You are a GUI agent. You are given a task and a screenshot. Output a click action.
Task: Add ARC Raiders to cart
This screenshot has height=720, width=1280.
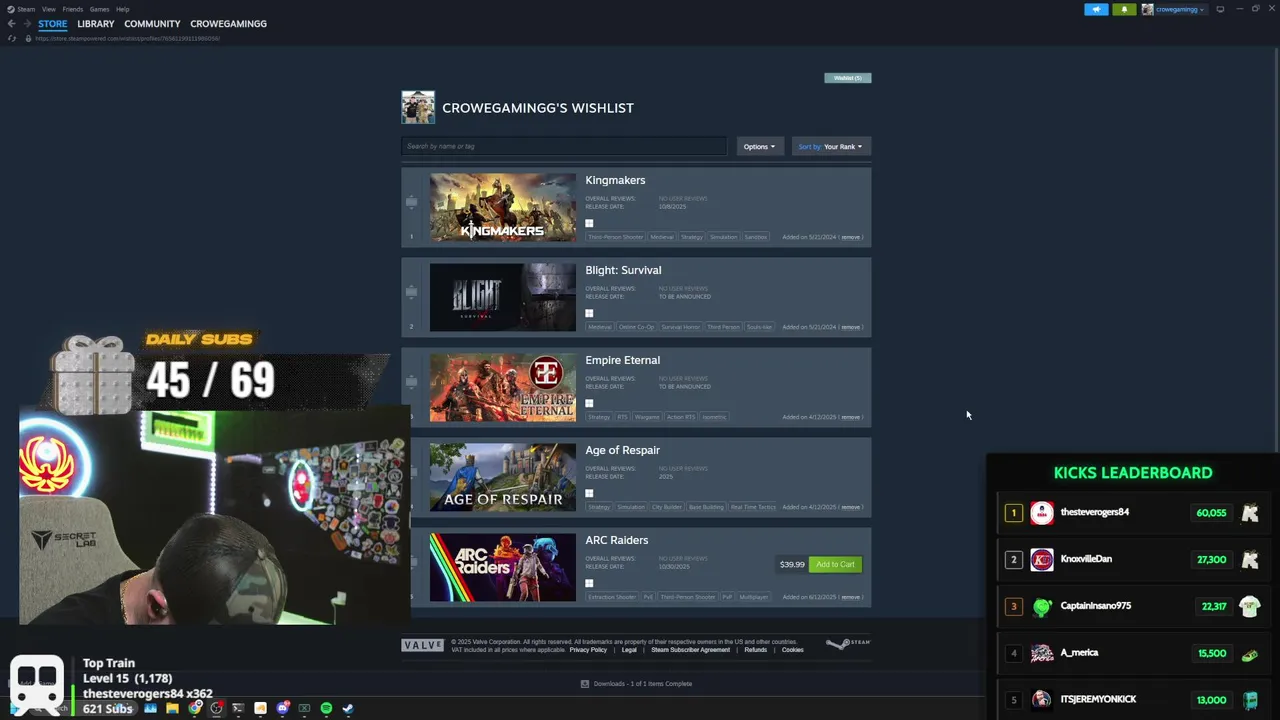(x=835, y=564)
